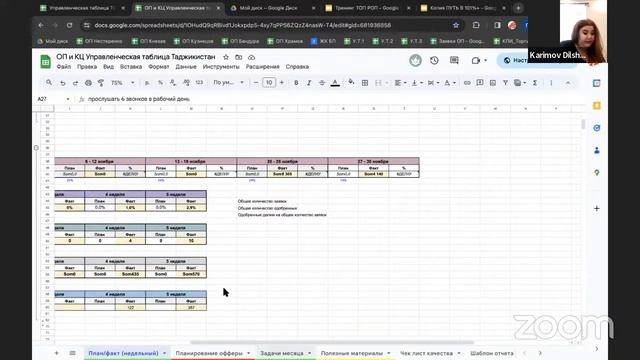
Task: Click the A27 name box
Action: 53,99
